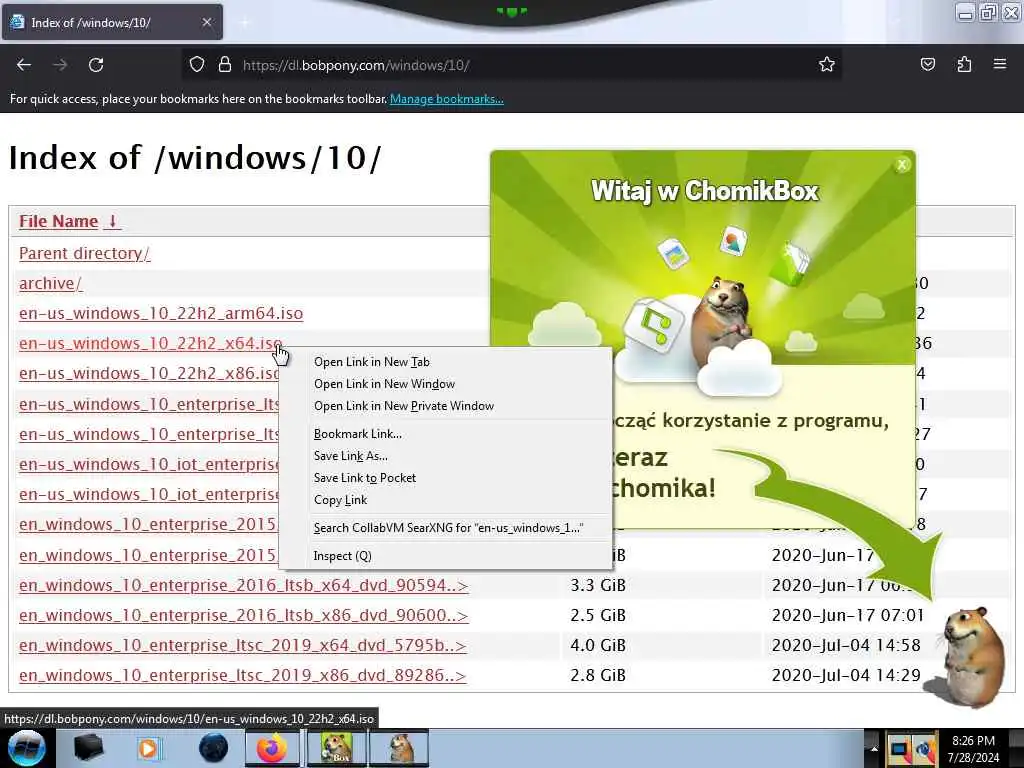Download en-us_windows_10_22h2_arm64.iso
This screenshot has width=1024, height=768.
[x=161, y=313]
